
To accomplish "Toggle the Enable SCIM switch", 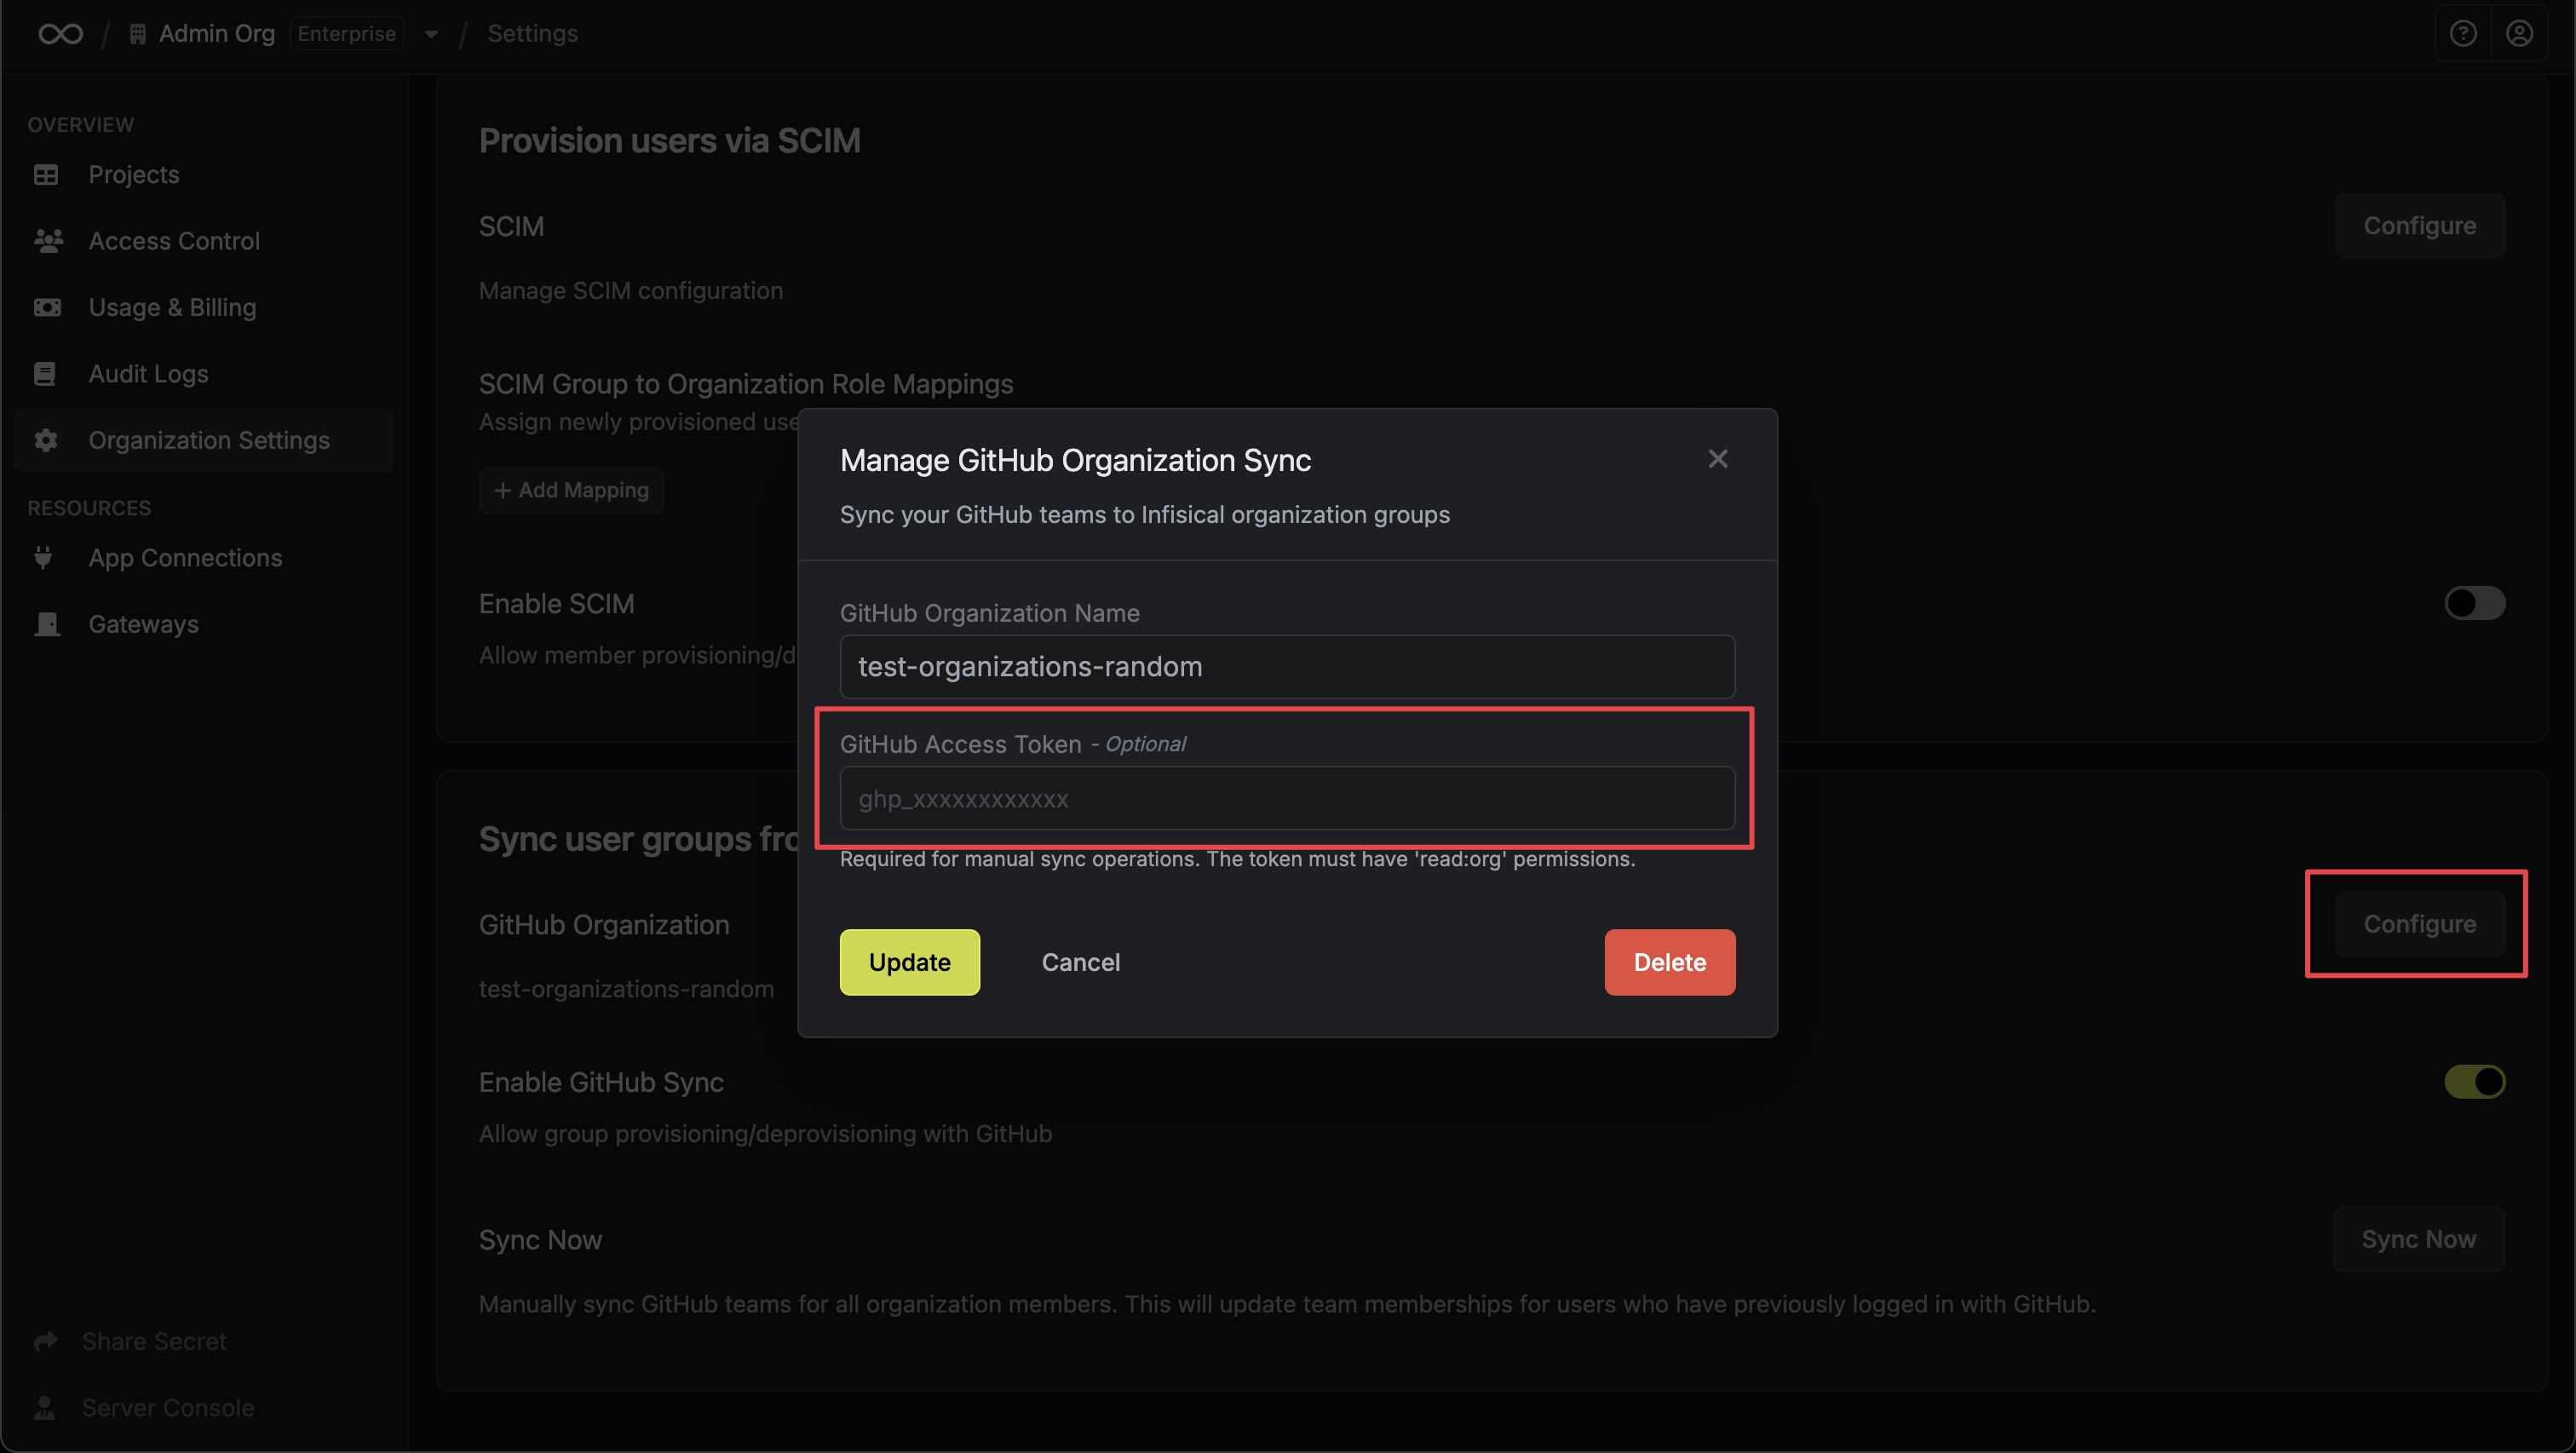I will [2474, 603].
